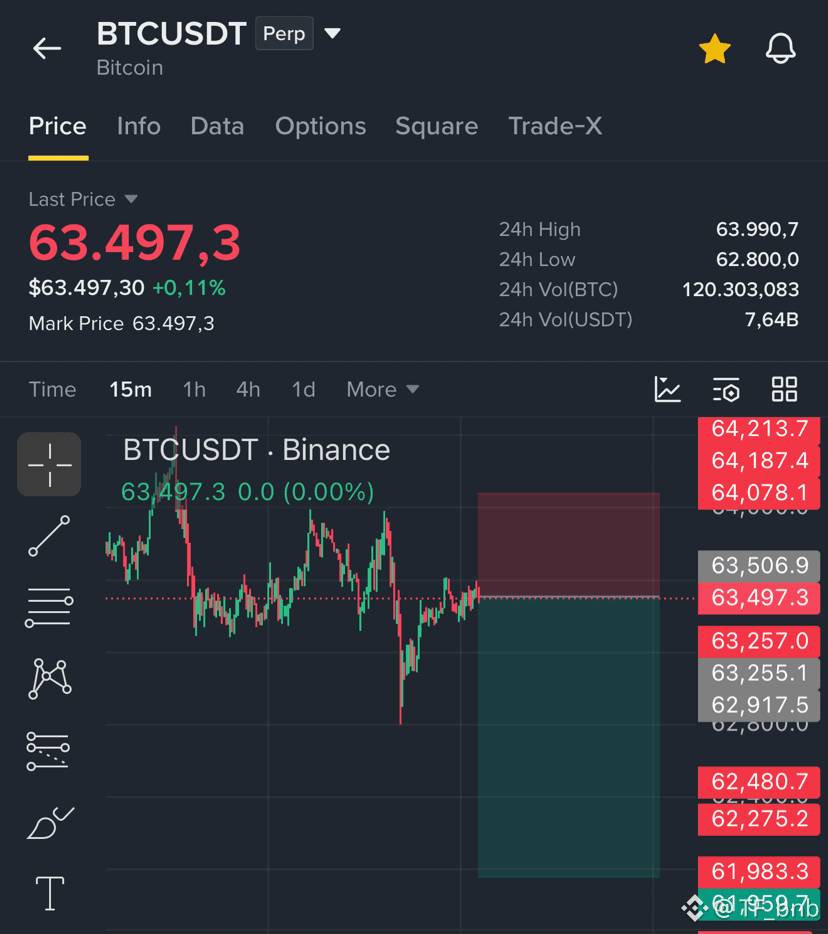Toggle the favorite star icon
The width and height of the screenshot is (828, 934).
pyautogui.click(x=714, y=49)
